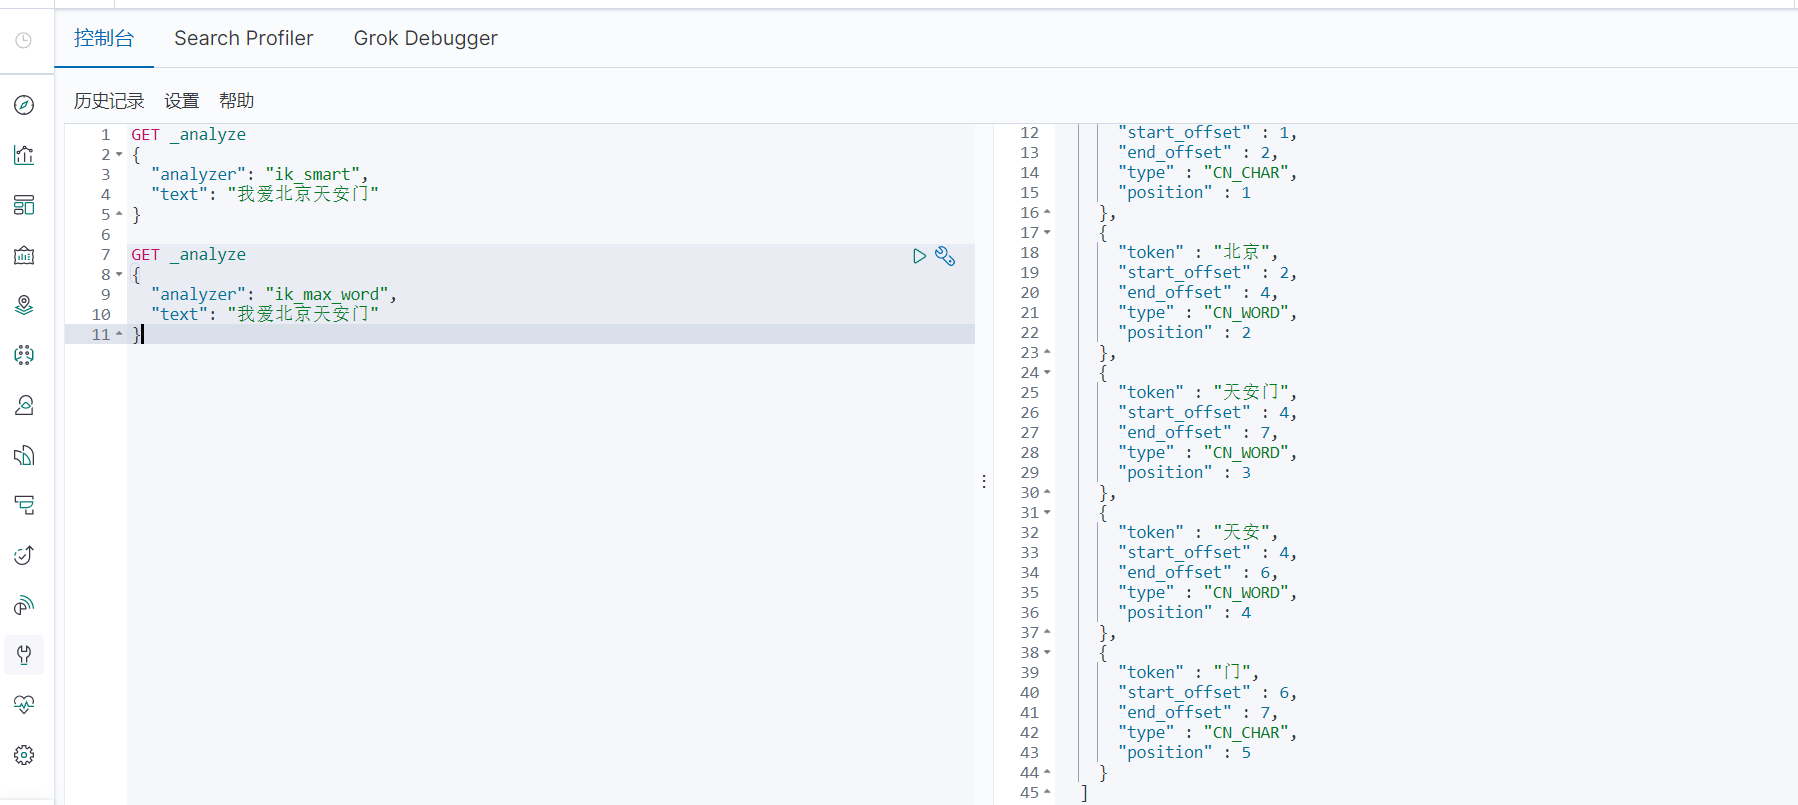This screenshot has height=805, width=1798.
Task: Fold output closing brace at line 23
Action: (1047, 352)
